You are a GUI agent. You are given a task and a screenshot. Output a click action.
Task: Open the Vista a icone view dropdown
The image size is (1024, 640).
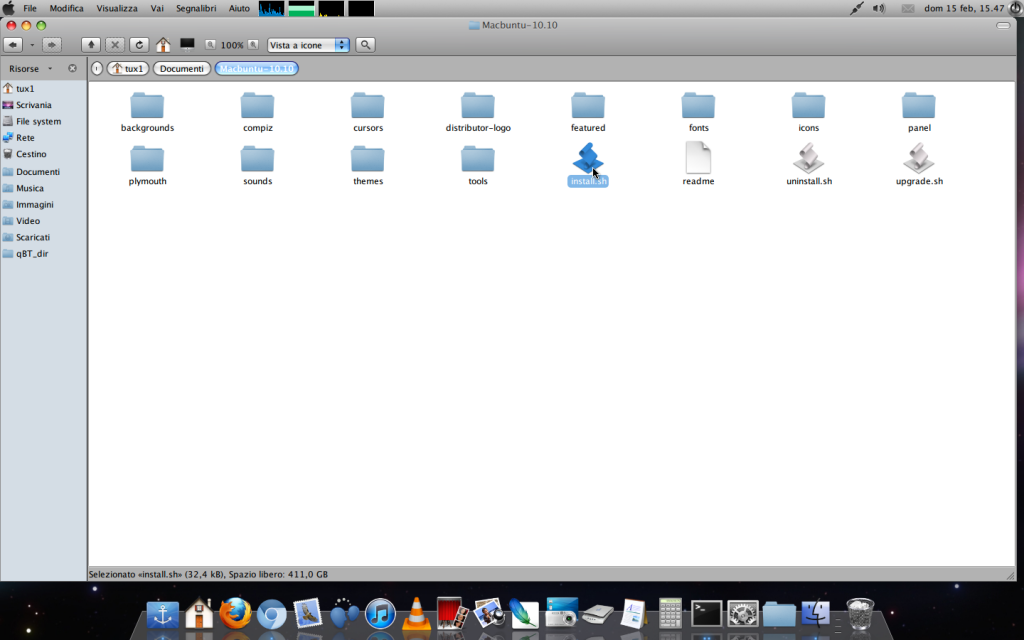click(x=309, y=45)
